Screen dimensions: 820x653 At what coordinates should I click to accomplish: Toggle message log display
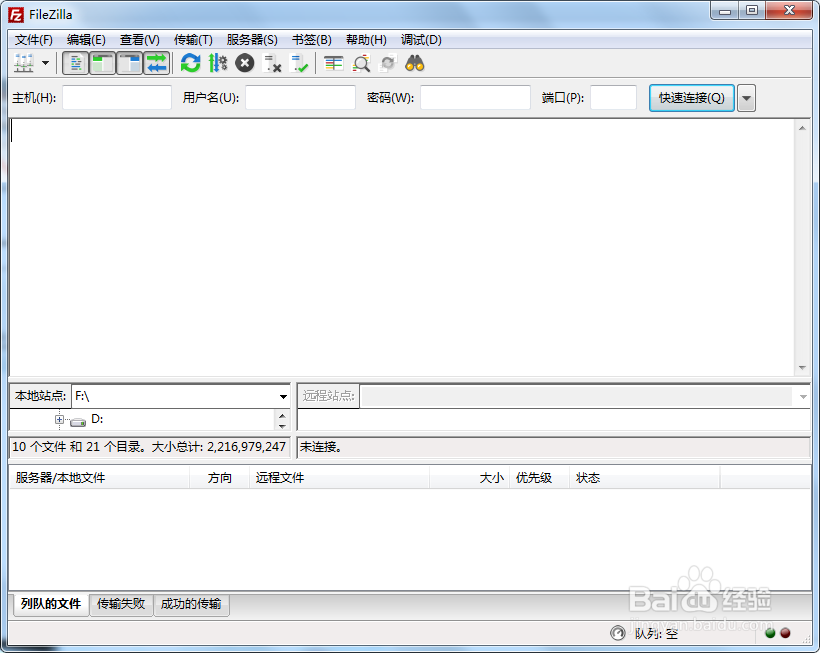[x=75, y=63]
